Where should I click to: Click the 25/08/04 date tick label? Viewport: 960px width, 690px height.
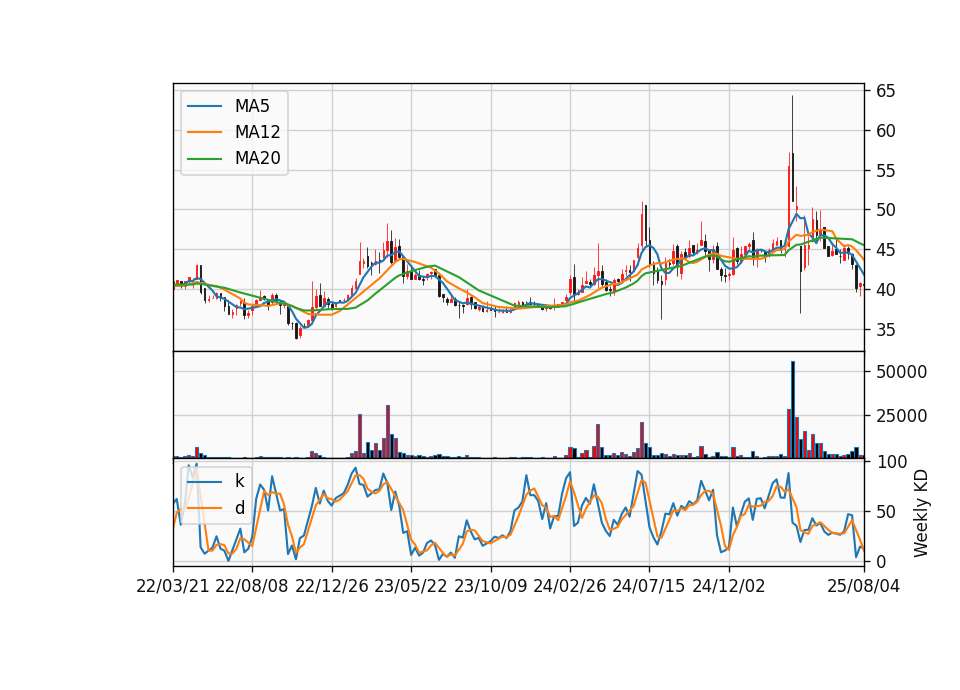pyautogui.click(x=864, y=586)
